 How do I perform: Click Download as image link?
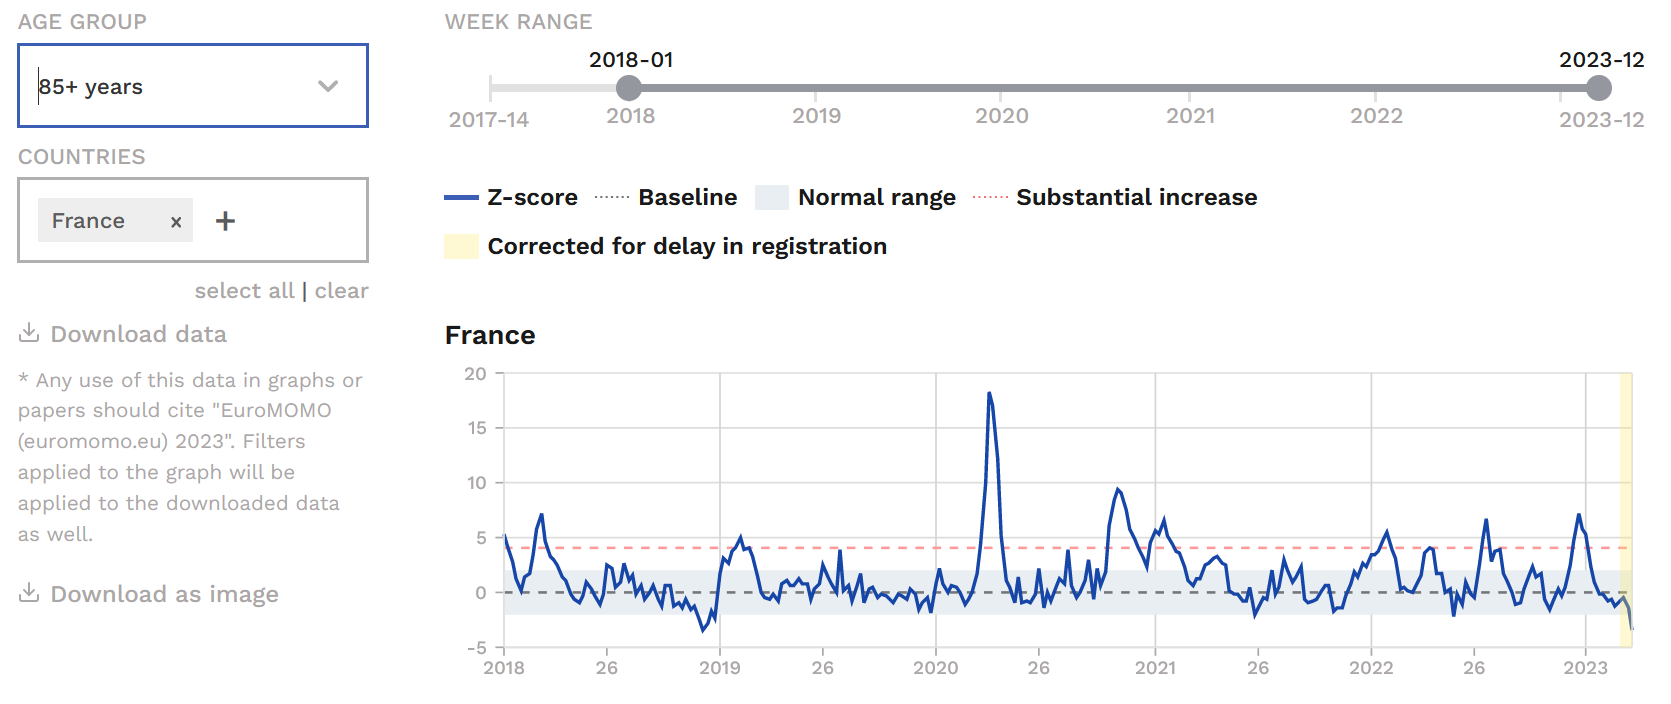pos(164,594)
